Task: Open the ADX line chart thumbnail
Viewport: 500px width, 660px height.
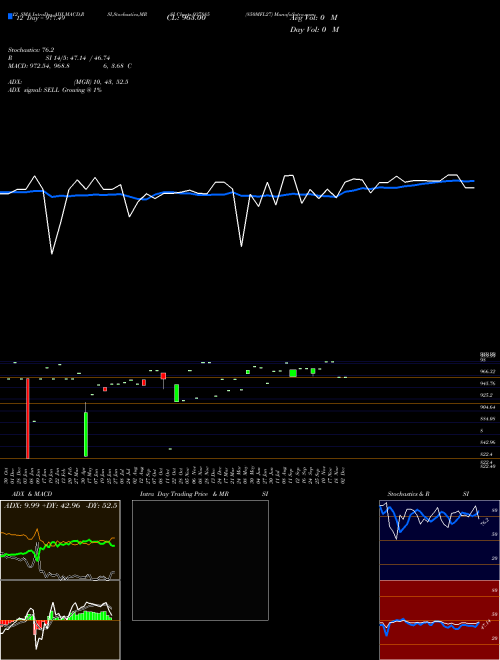Action: (x=60, y=540)
